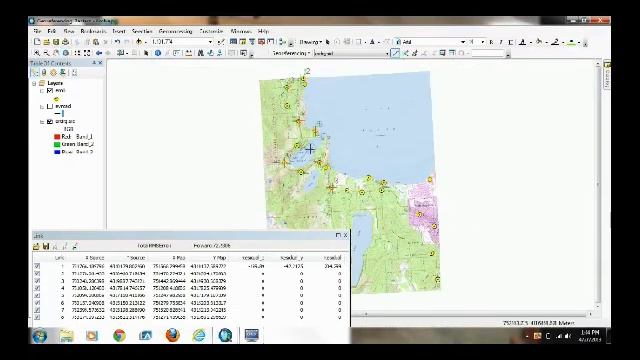The image size is (640, 360).
Task: Click Load links icon in Link table
Action: [x=36, y=246]
